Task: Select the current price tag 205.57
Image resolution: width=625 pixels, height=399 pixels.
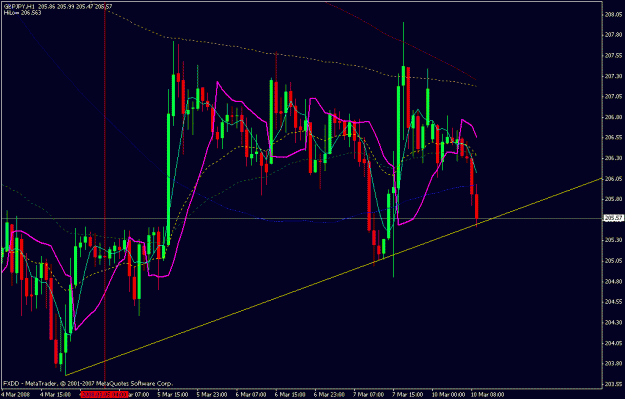Action: tap(613, 218)
